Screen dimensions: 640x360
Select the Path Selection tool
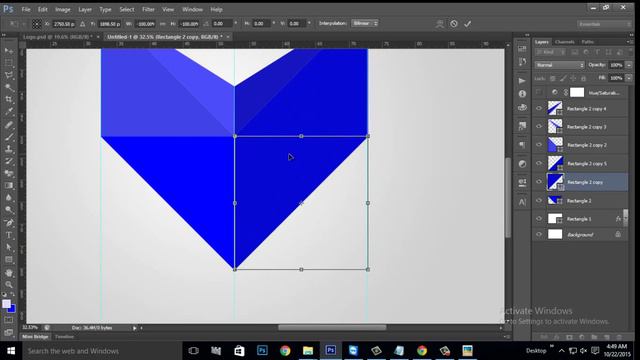[x=9, y=247]
